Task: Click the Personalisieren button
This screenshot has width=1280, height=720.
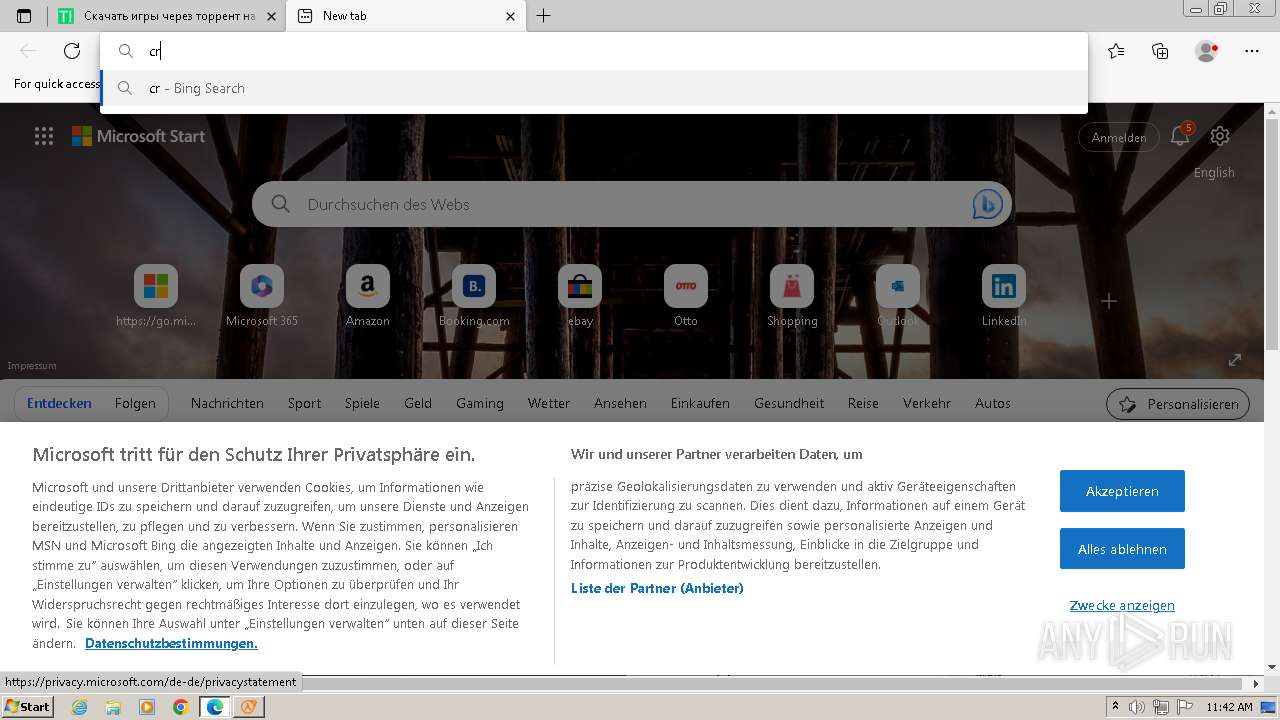Action: [1178, 404]
